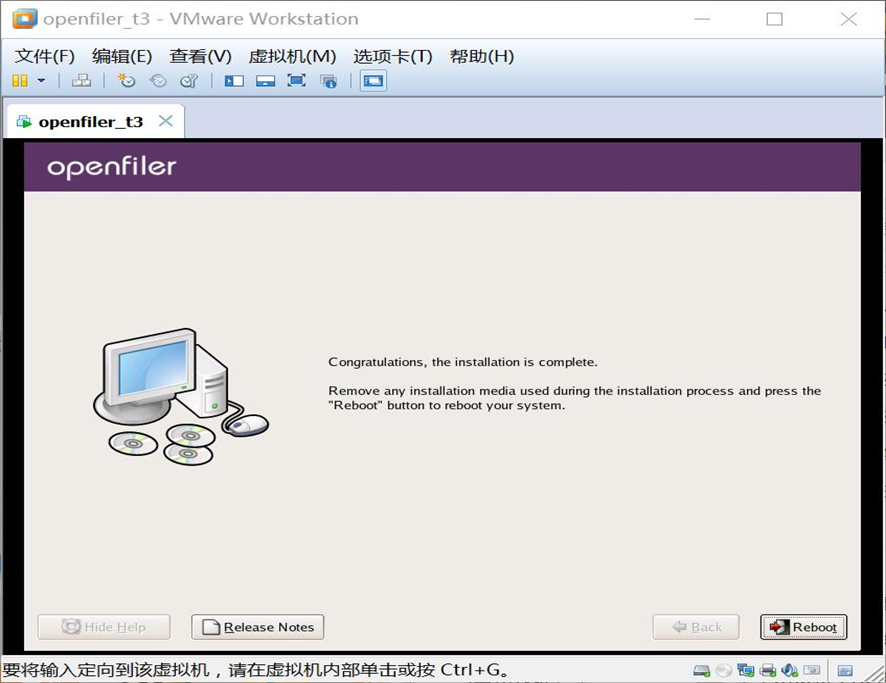Click the network adapter status icon
This screenshot has height=683, width=886.
point(746,671)
